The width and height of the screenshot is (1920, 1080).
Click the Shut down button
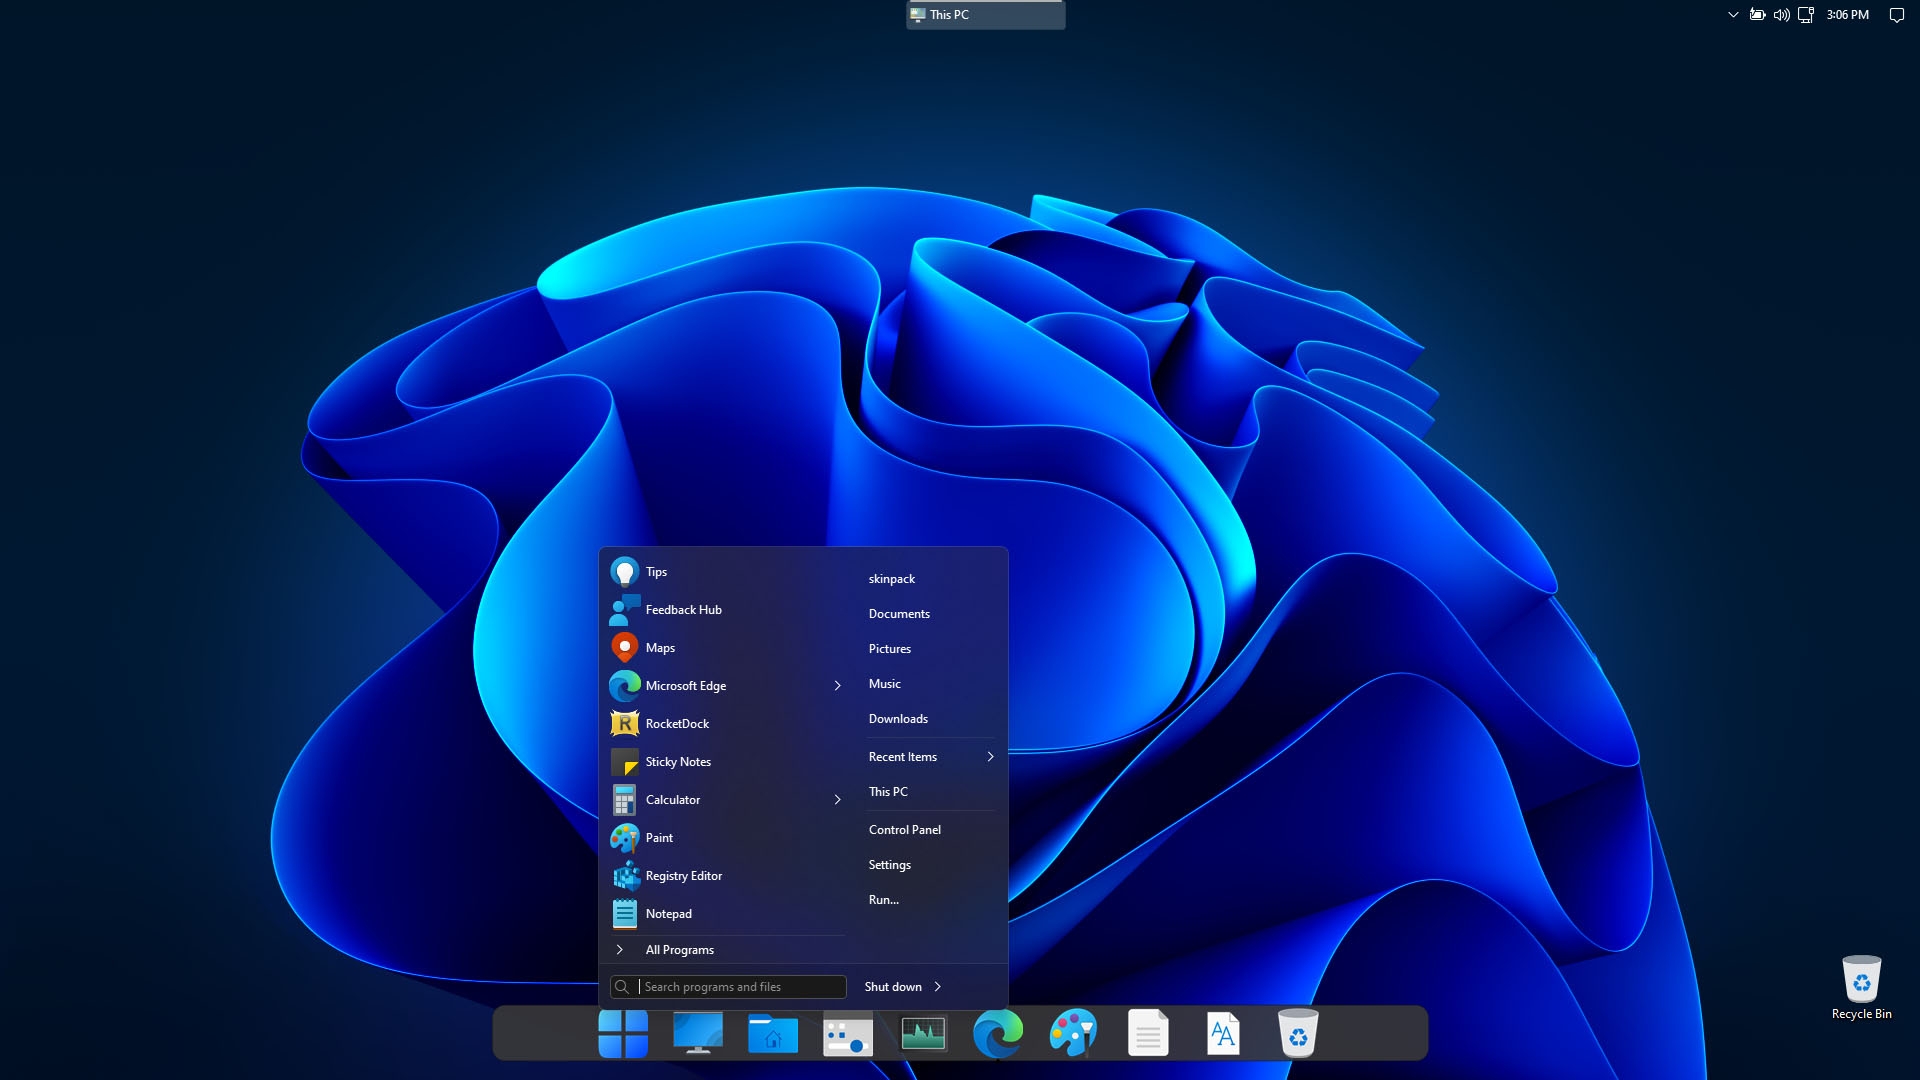click(x=893, y=987)
